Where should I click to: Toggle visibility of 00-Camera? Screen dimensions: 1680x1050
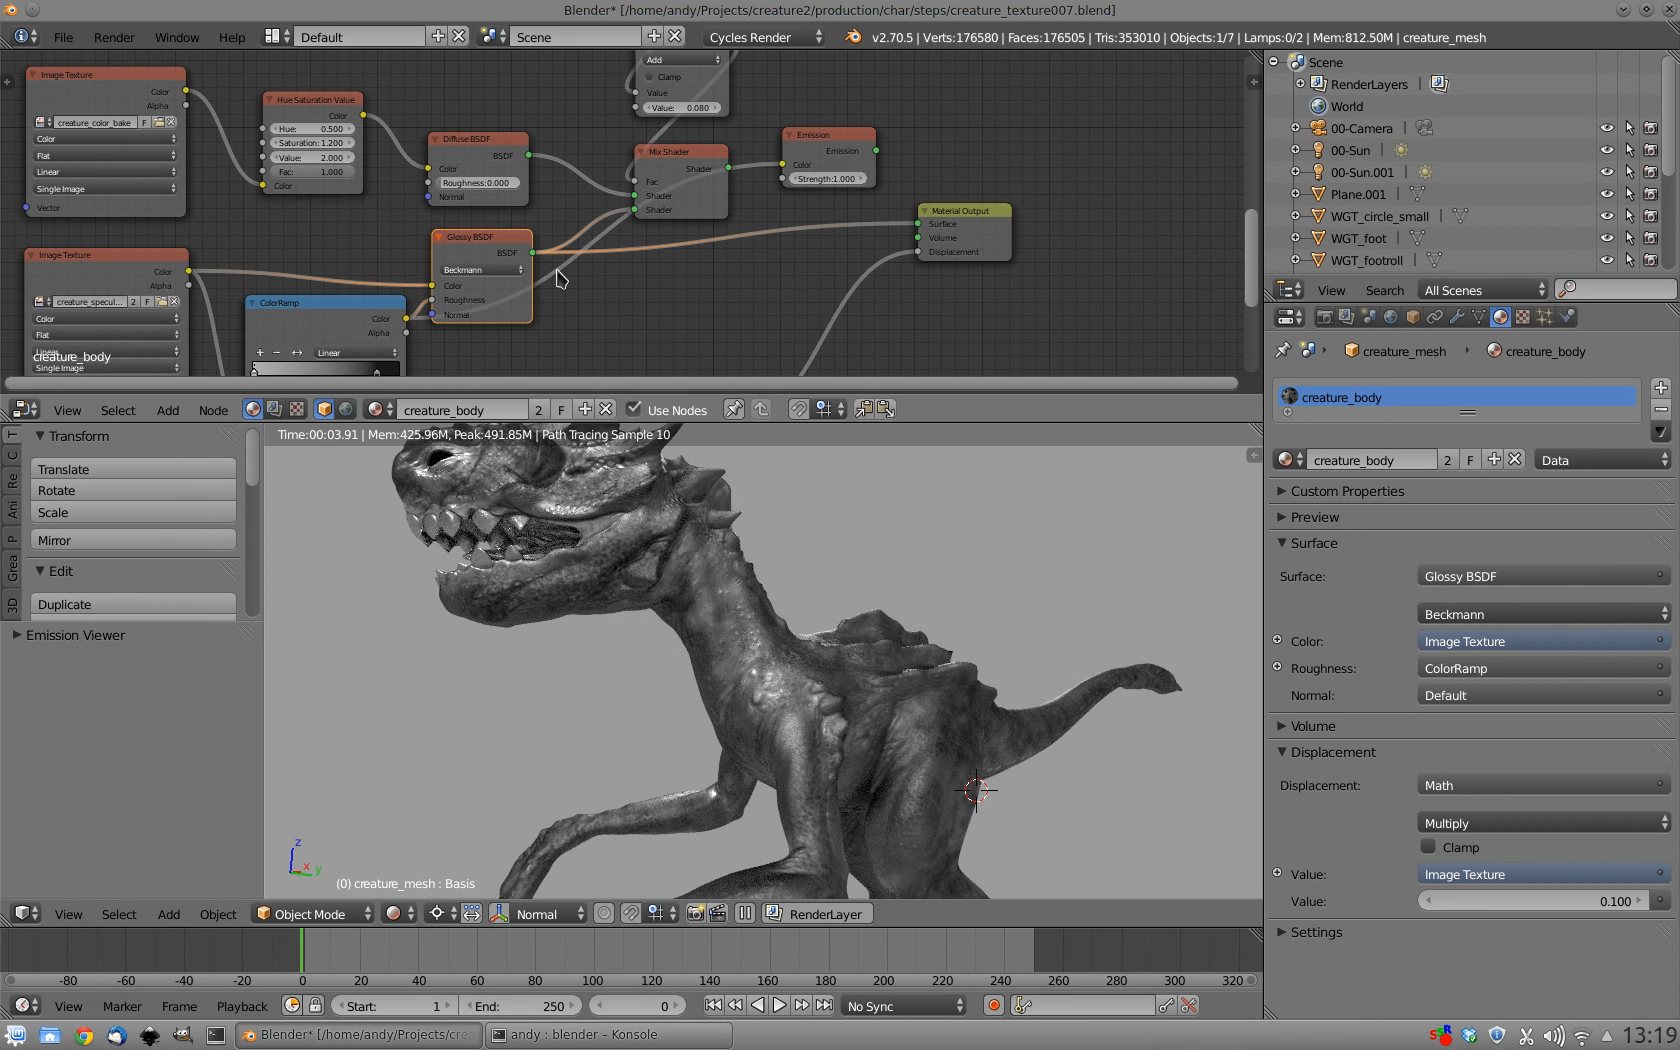[1607, 128]
